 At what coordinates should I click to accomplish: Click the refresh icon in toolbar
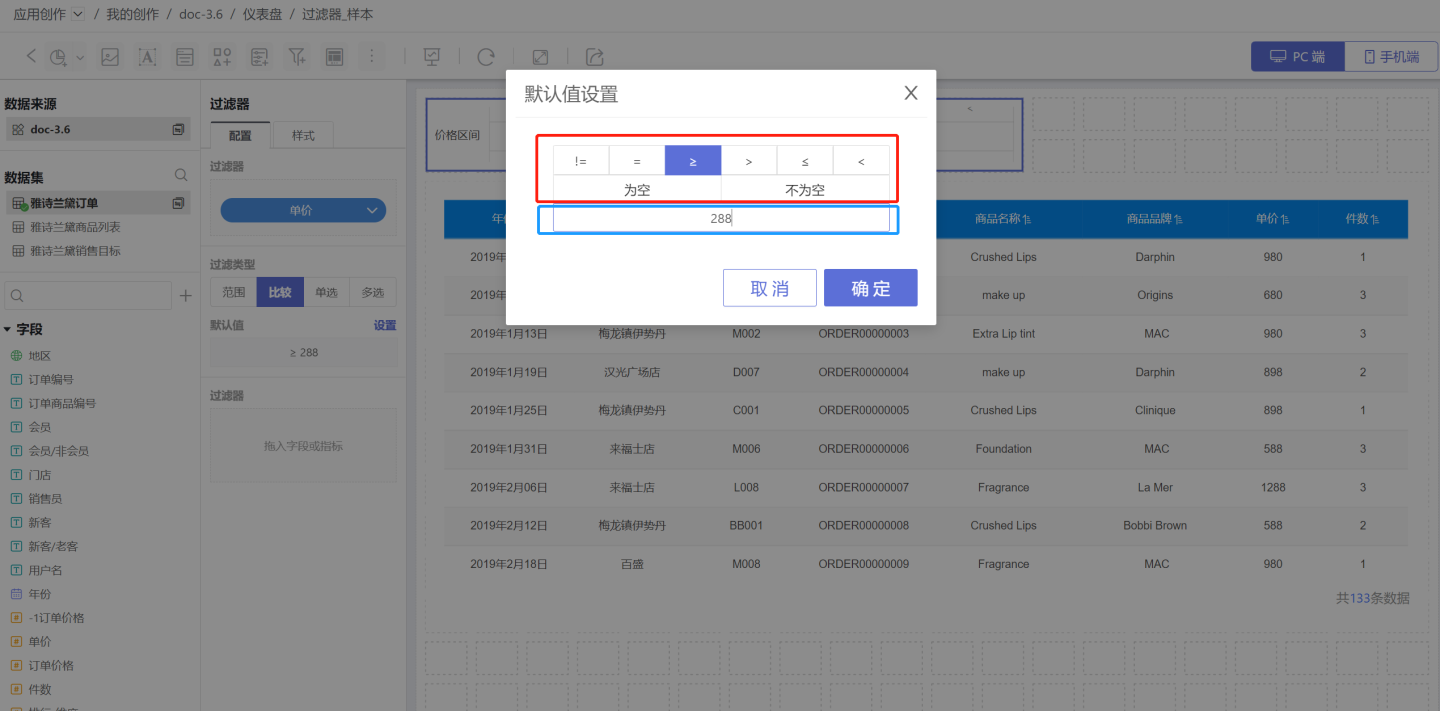(x=486, y=57)
